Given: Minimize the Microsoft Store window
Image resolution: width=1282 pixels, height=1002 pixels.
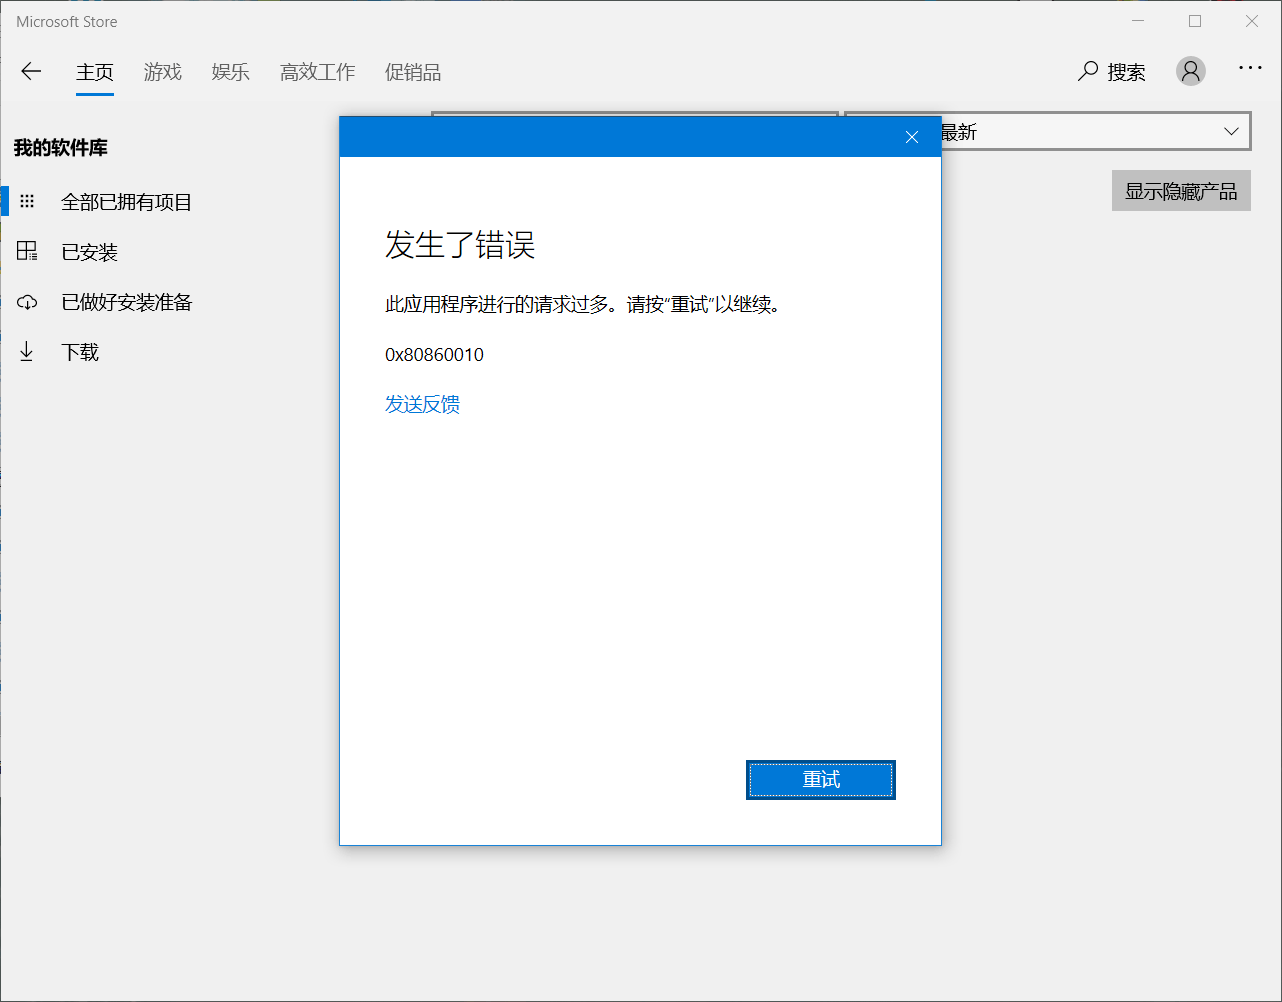Looking at the screenshot, I should coord(1138,21).
